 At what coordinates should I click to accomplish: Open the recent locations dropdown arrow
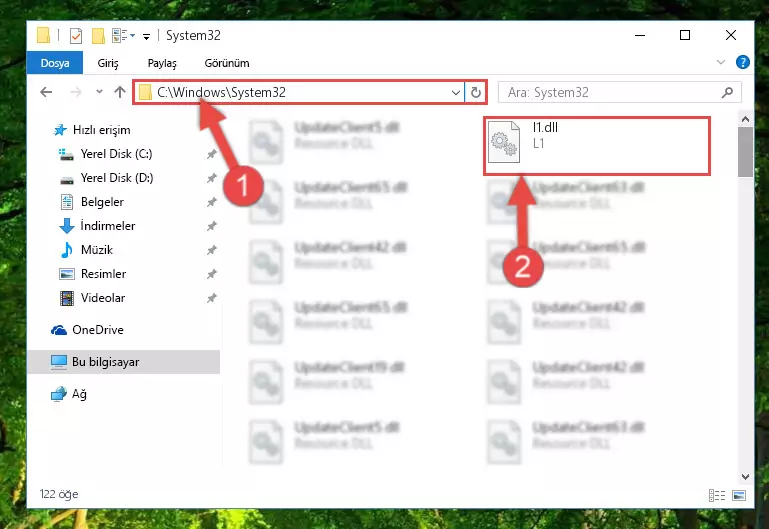click(x=99, y=92)
